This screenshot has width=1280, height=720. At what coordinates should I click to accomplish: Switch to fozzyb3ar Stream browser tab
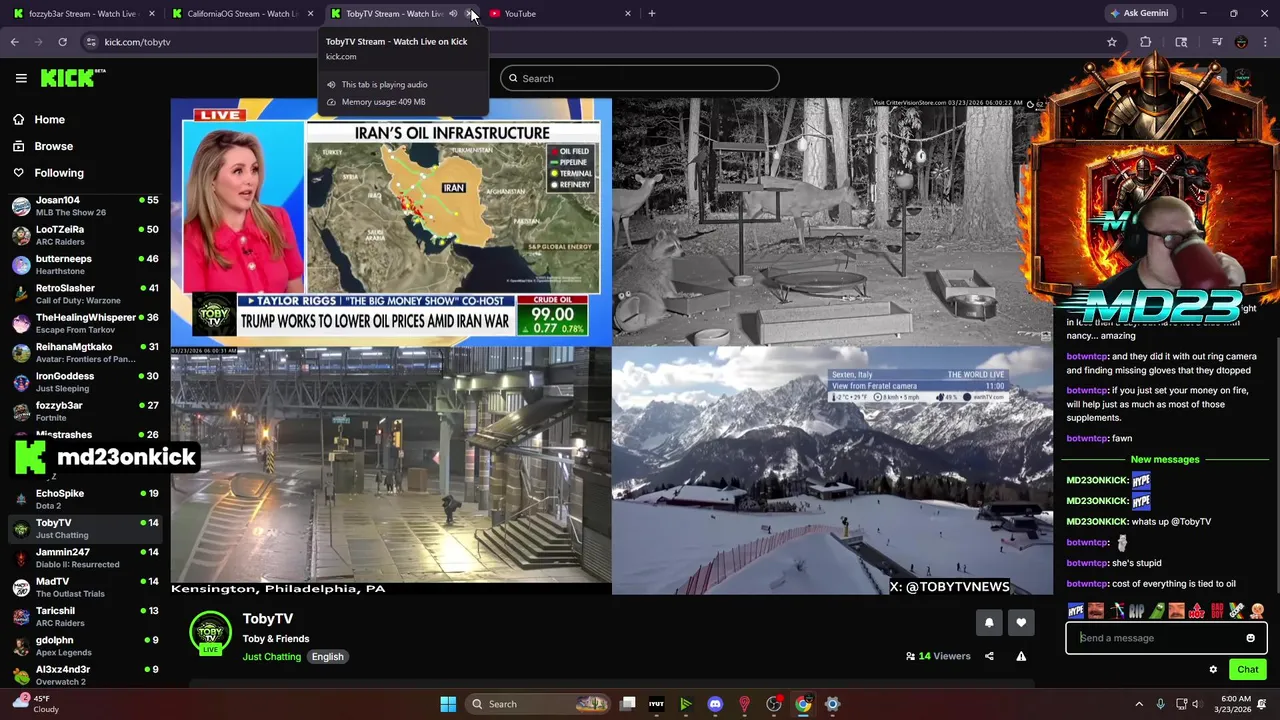tap(82, 14)
